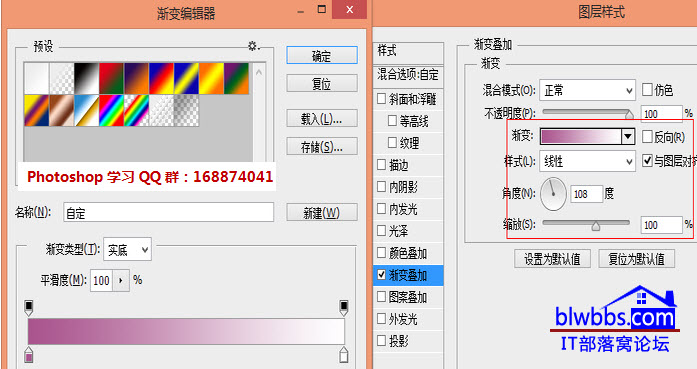Select the 外发光 entry label

click(x=403, y=319)
